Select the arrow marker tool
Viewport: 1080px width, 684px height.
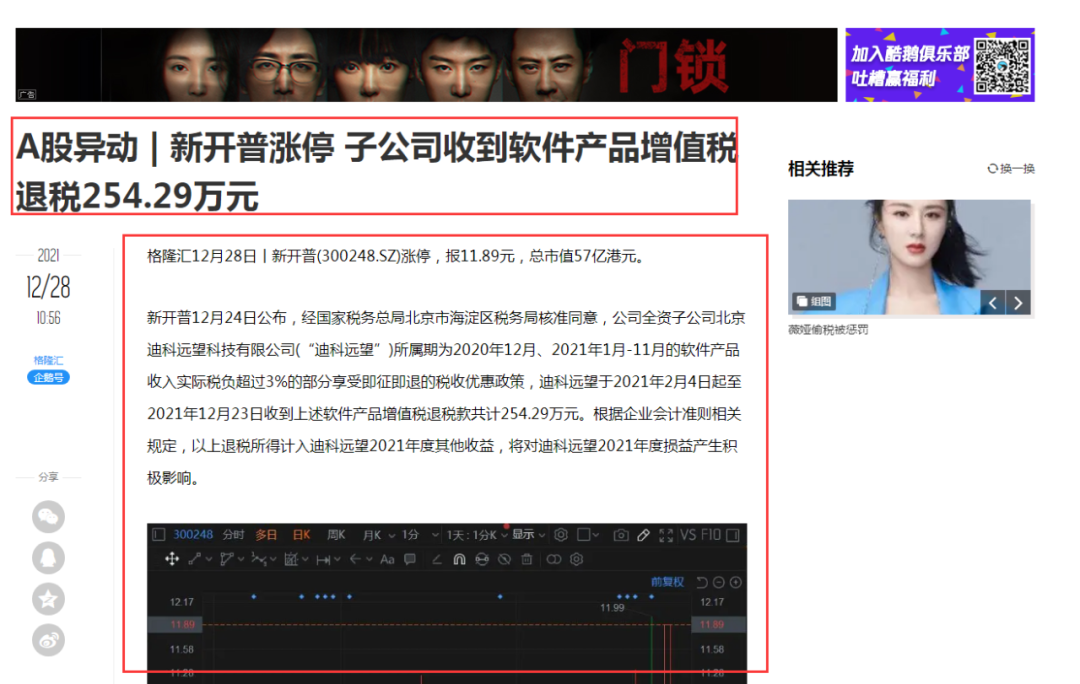355,559
